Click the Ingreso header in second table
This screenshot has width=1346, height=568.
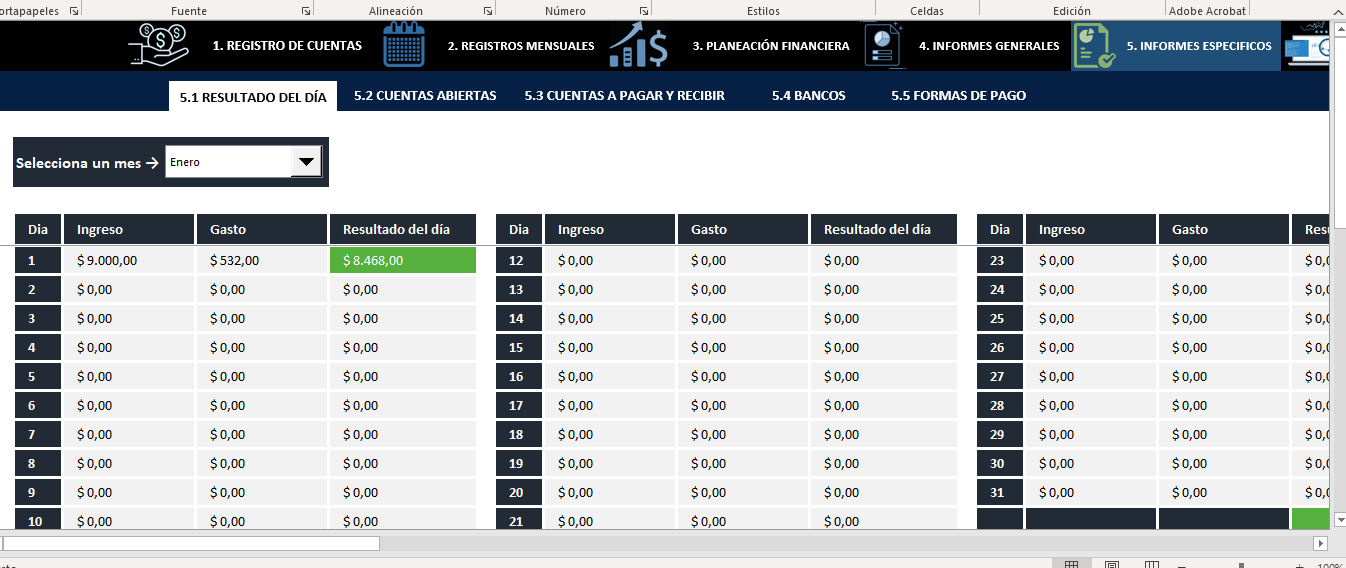tap(610, 229)
